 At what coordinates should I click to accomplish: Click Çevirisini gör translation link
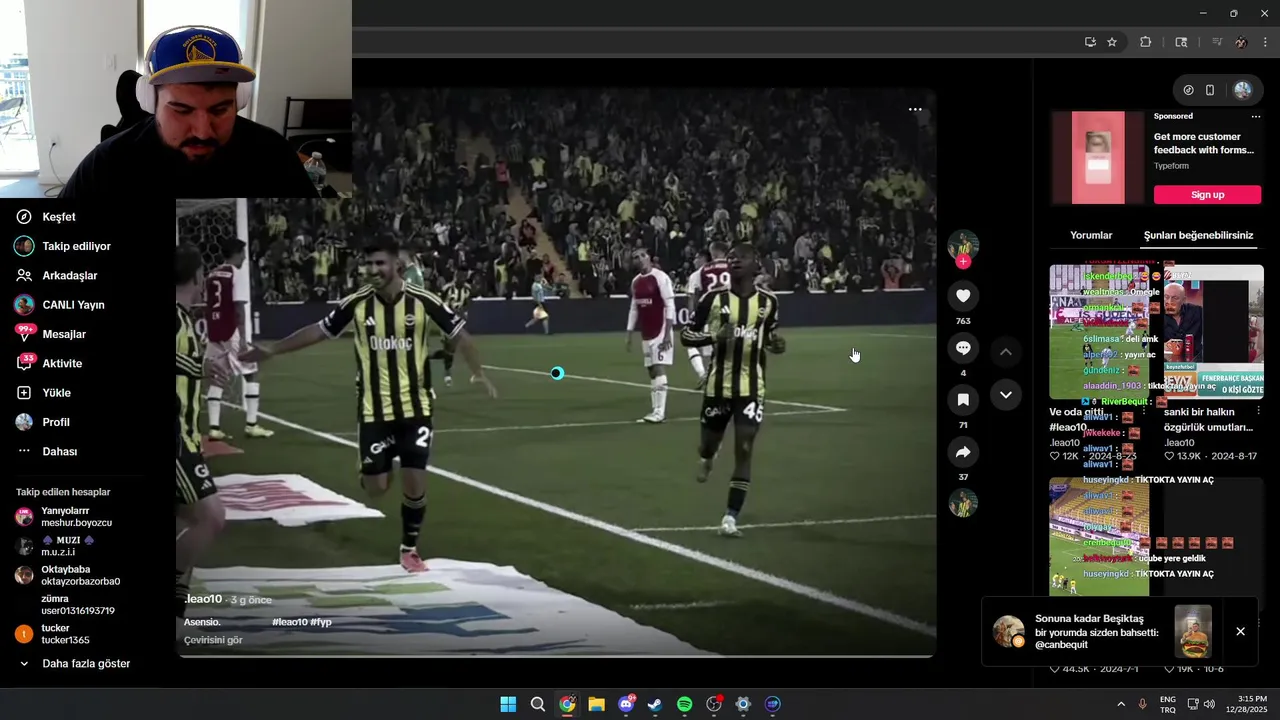pyautogui.click(x=213, y=641)
